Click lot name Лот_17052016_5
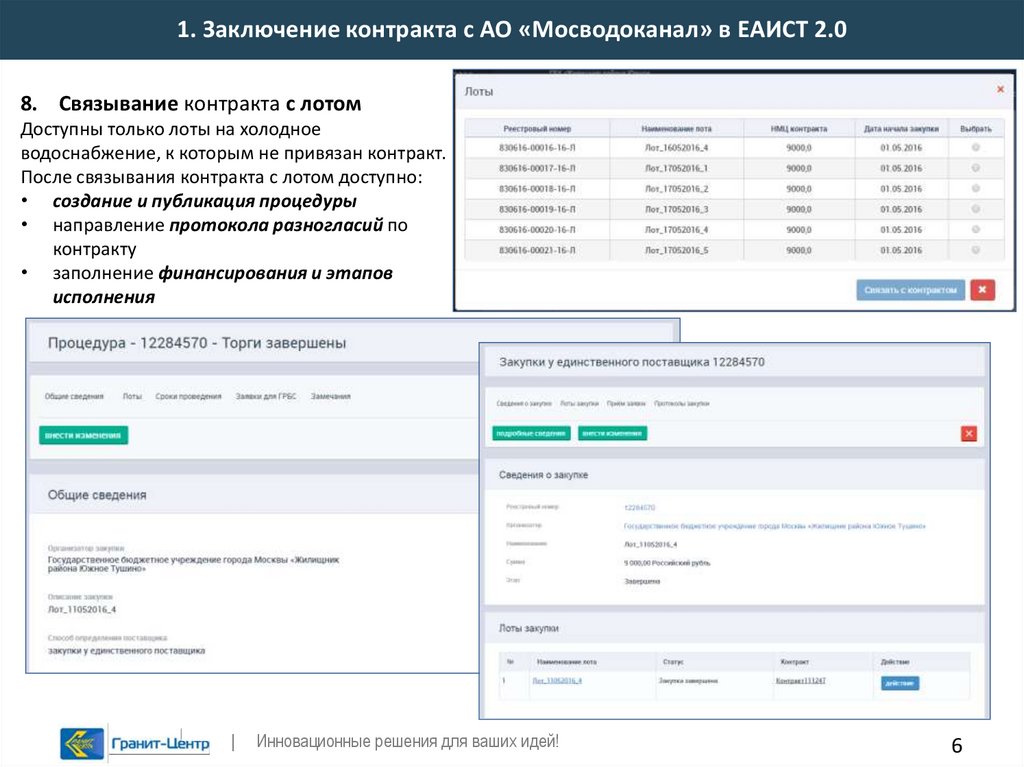Screen dimensions: 1024x767 pyautogui.click(x=676, y=250)
